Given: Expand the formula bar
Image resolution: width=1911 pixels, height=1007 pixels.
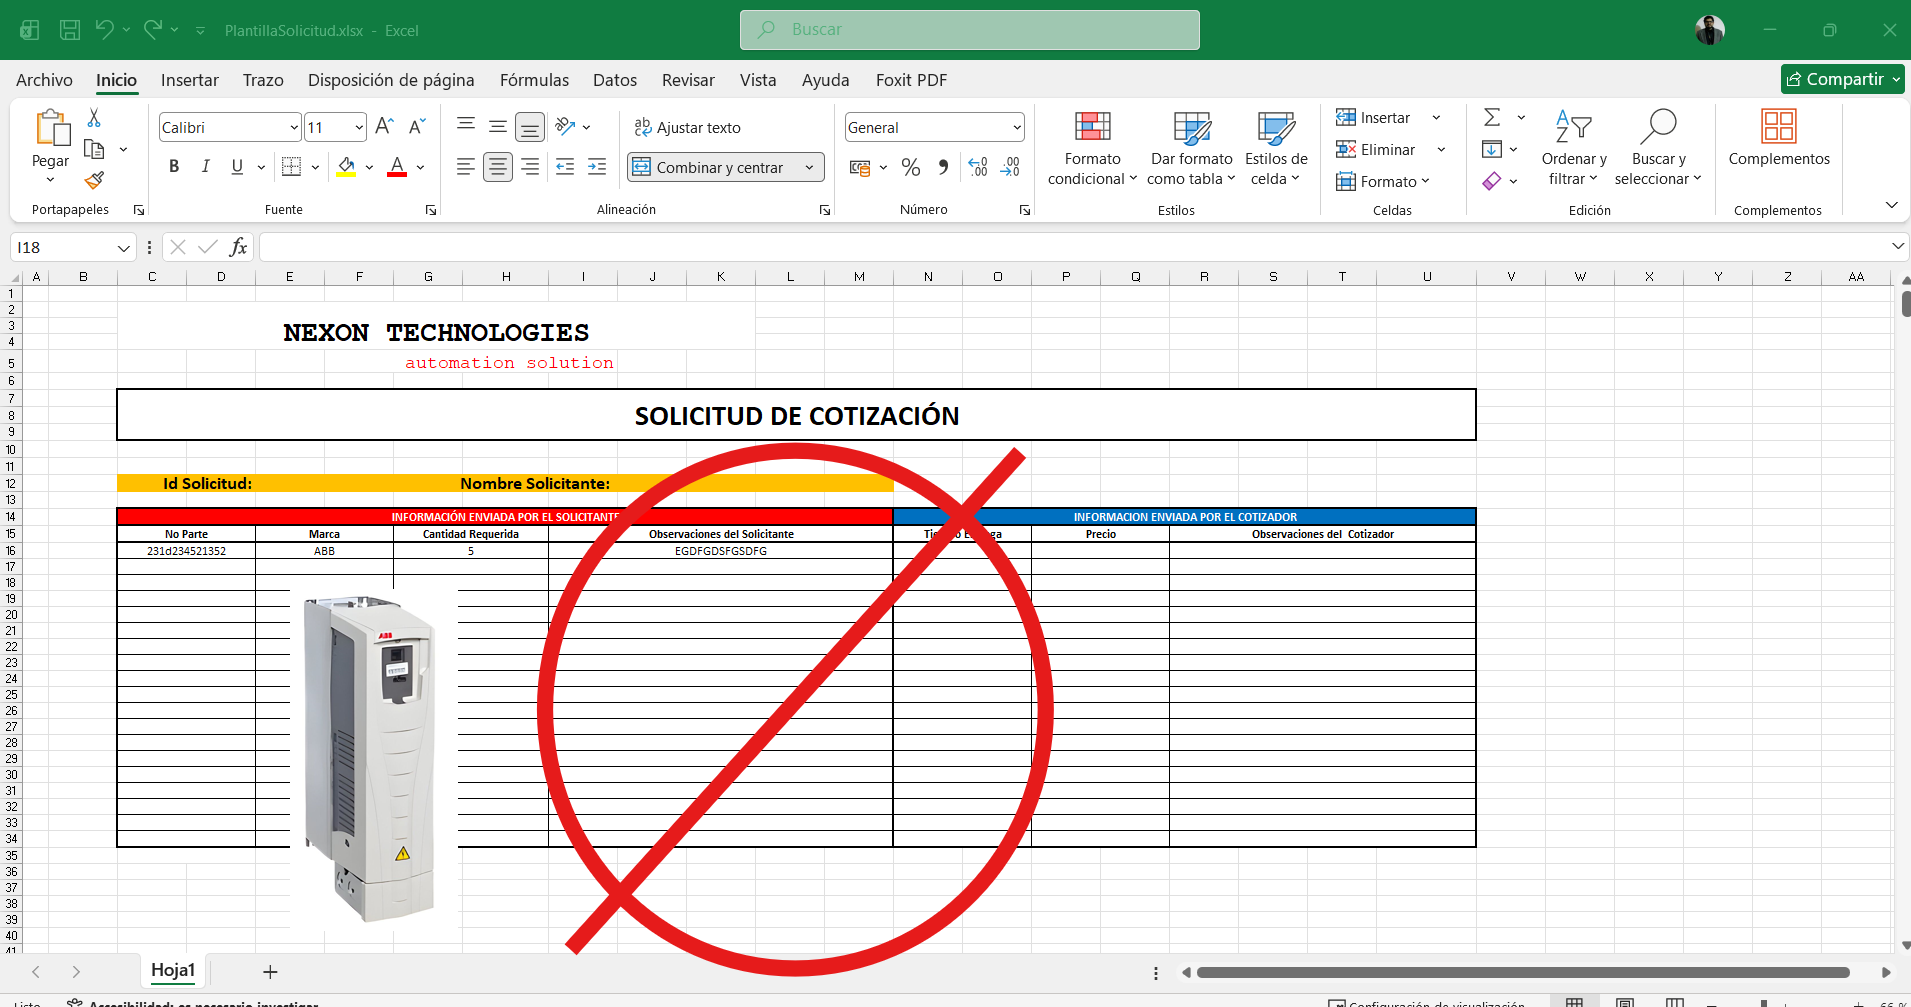Looking at the screenshot, I should (1897, 246).
